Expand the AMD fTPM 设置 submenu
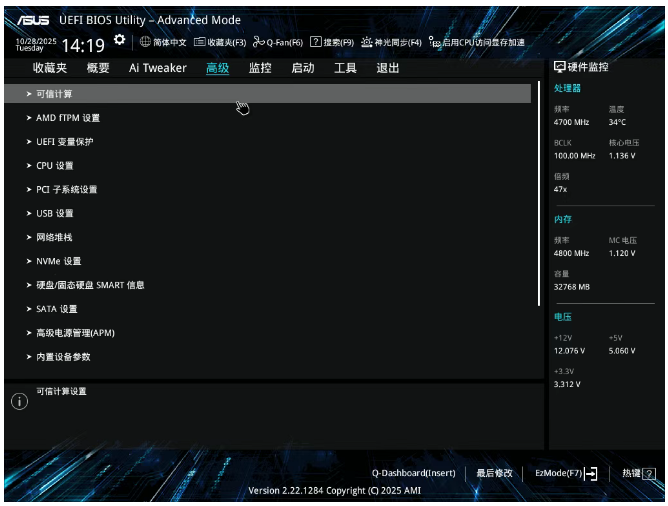 click(x=68, y=118)
